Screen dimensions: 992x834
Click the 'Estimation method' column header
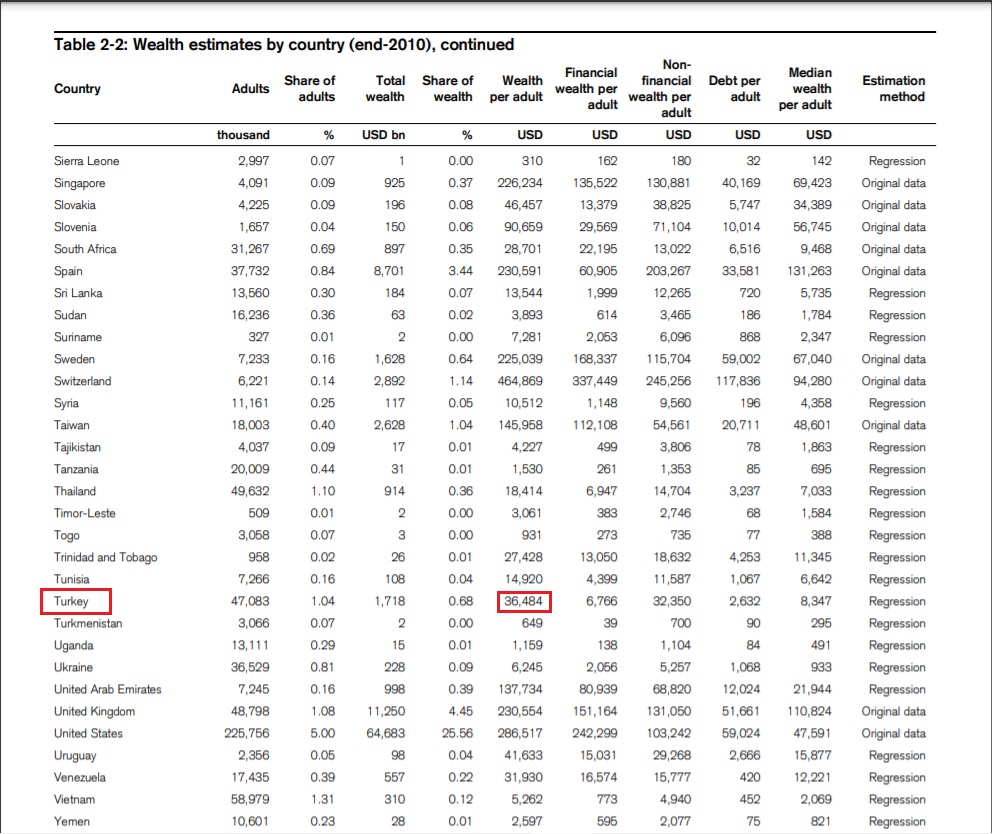coord(893,89)
